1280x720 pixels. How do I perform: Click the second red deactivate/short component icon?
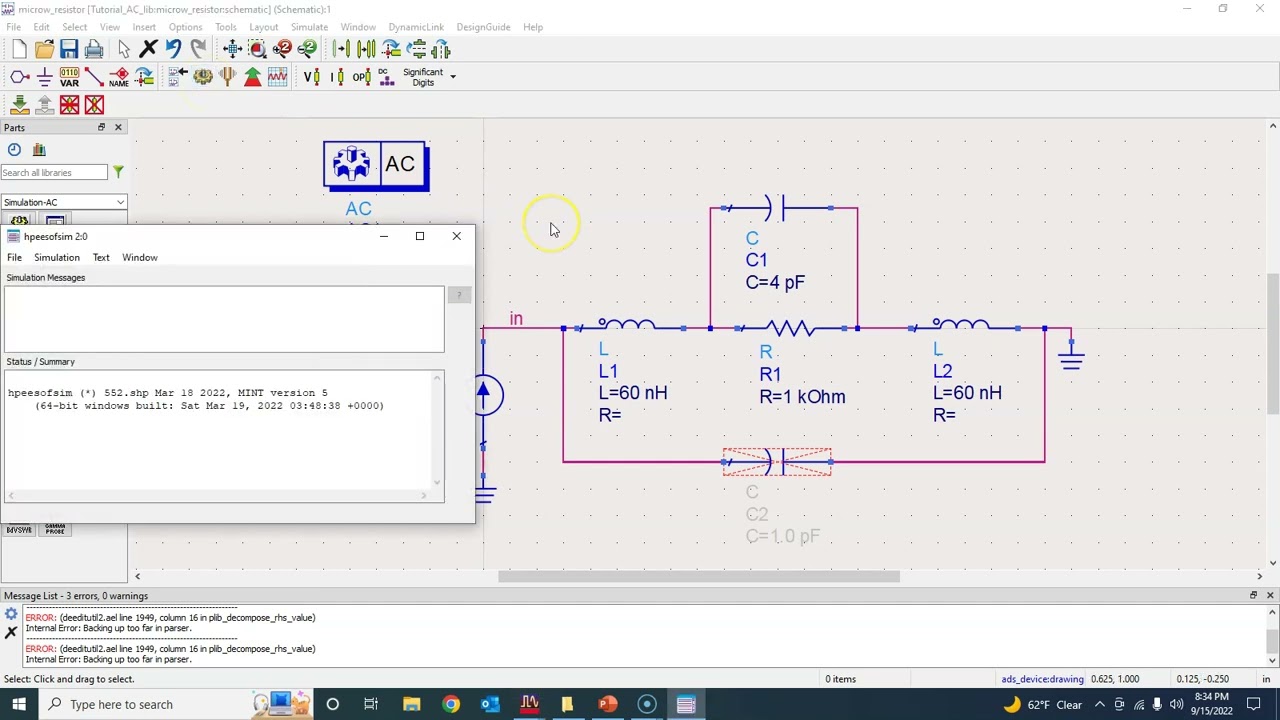click(94, 104)
